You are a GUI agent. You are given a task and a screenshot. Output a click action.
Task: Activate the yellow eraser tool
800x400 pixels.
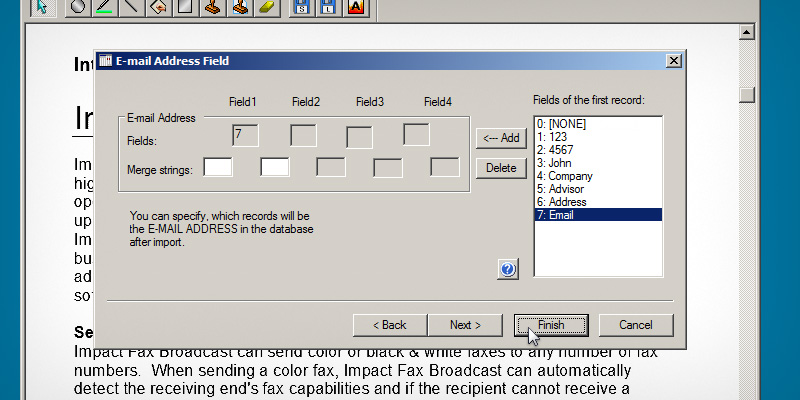[x=265, y=8]
